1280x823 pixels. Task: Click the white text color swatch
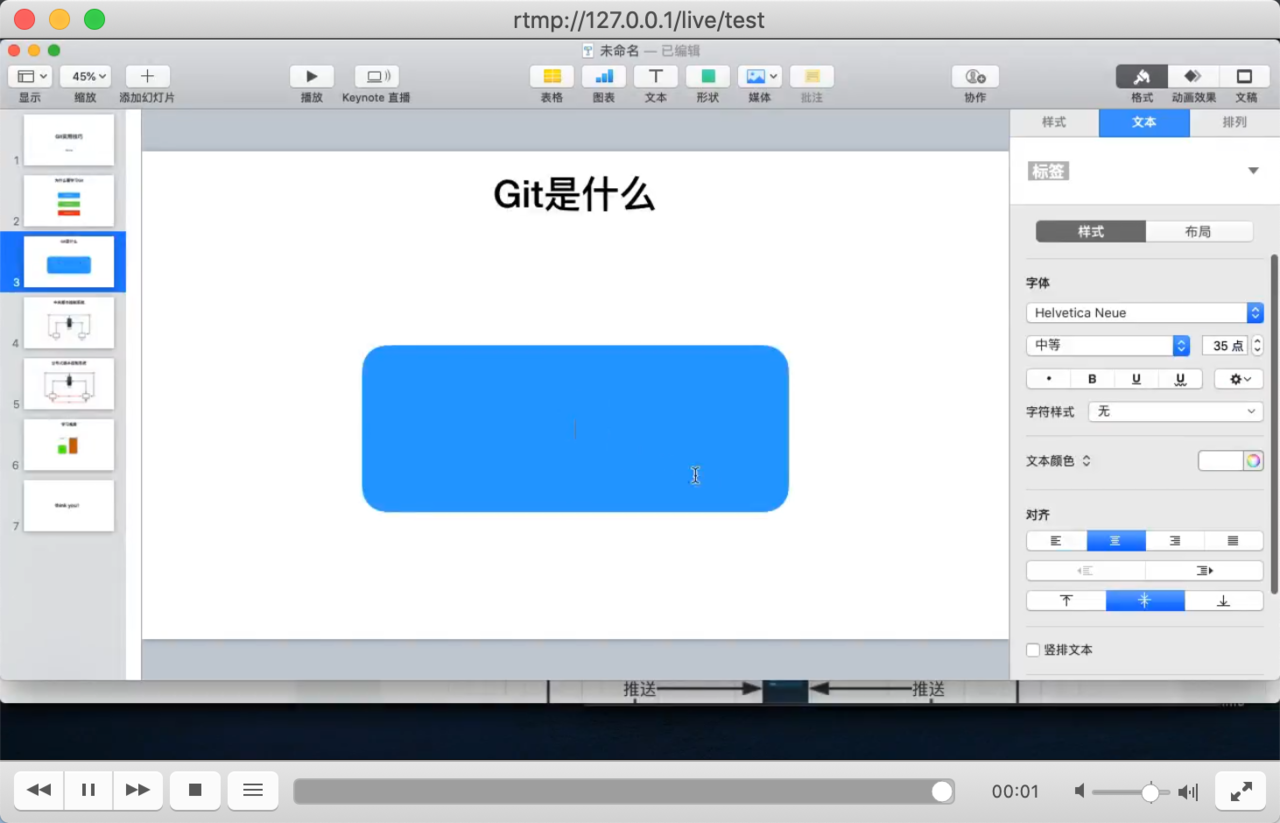click(x=1220, y=461)
